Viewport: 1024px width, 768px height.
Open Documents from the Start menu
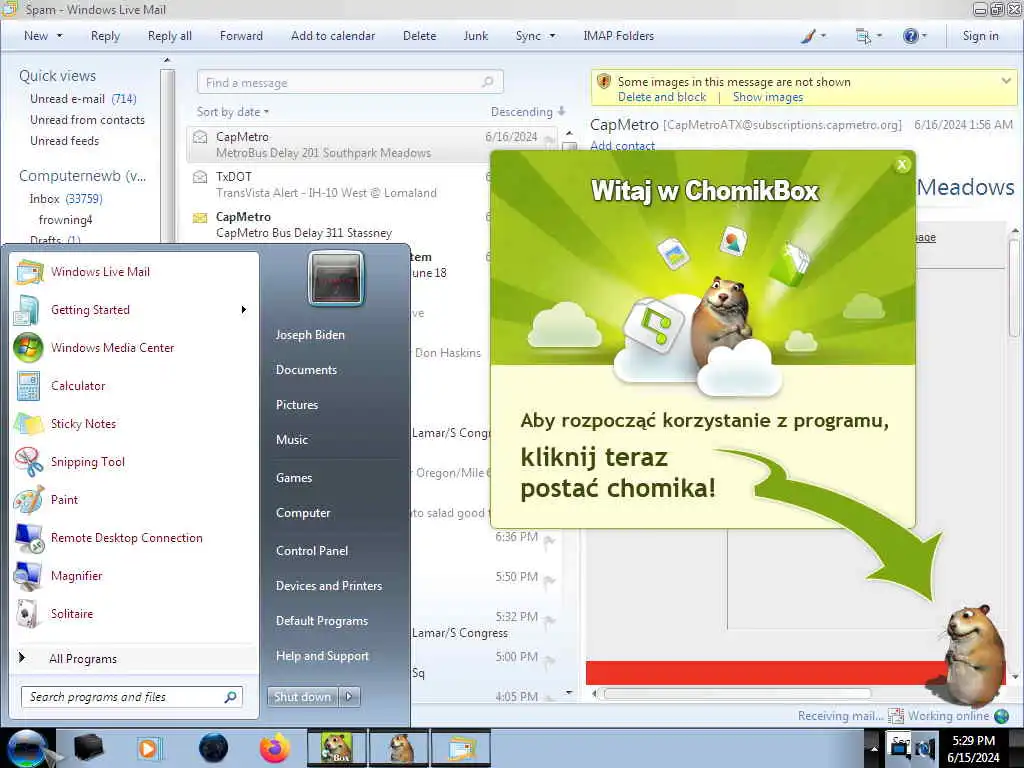click(x=306, y=370)
